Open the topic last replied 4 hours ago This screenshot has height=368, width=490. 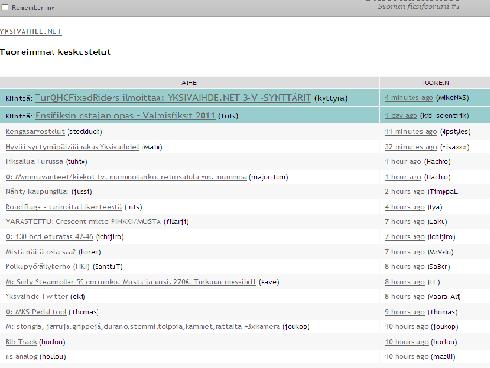pyautogui.click(x=64, y=207)
